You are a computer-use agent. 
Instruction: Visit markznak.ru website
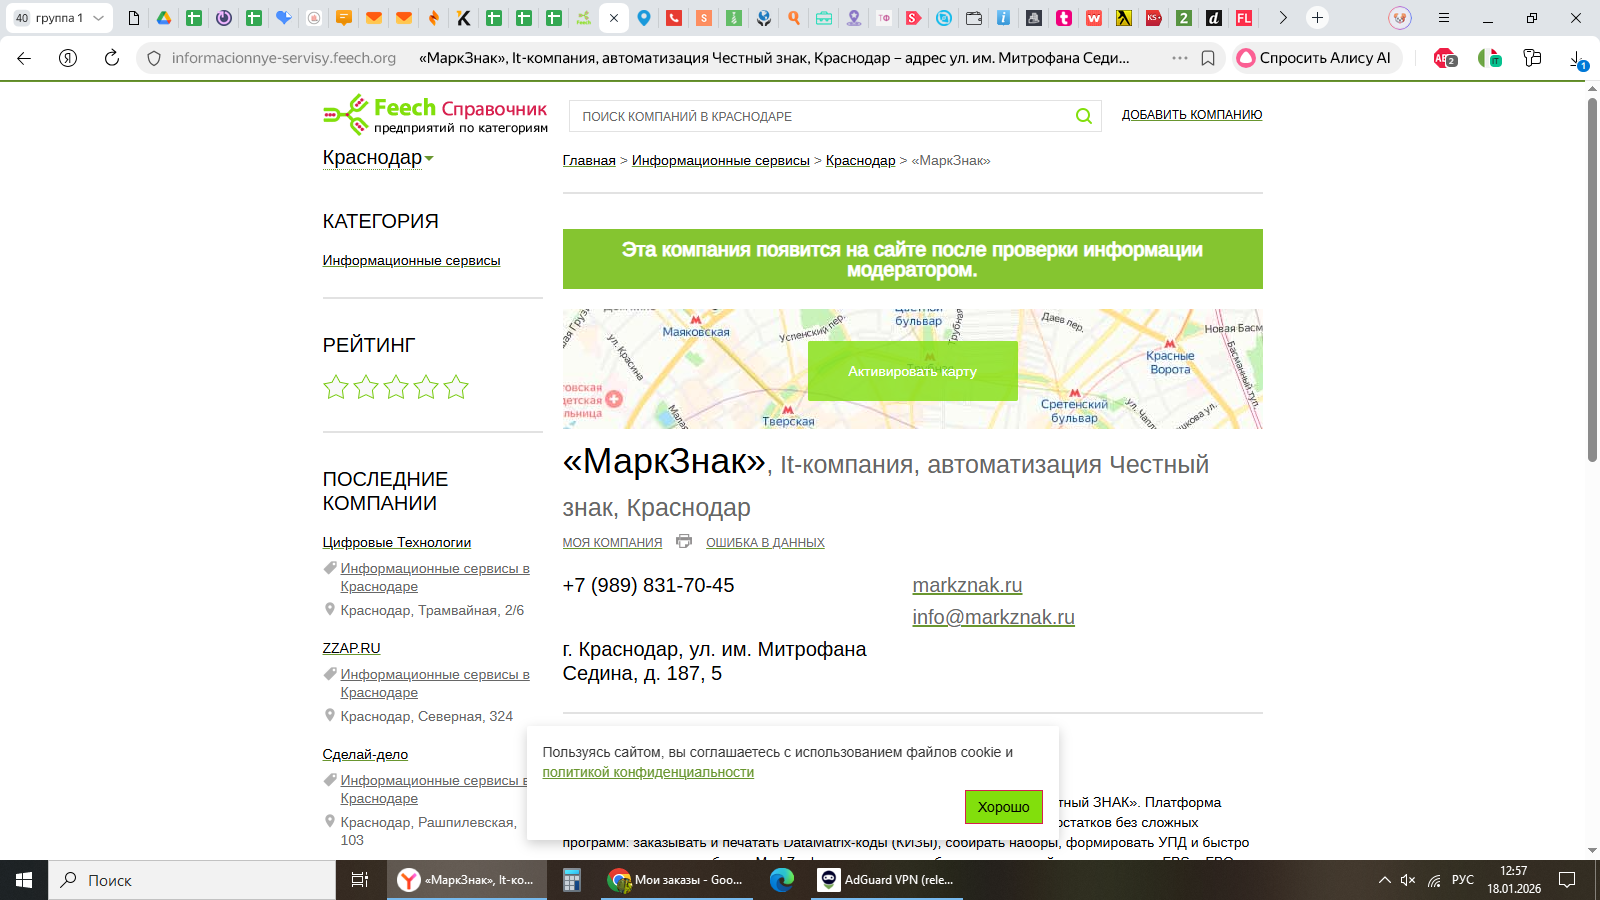pos(967,585)
